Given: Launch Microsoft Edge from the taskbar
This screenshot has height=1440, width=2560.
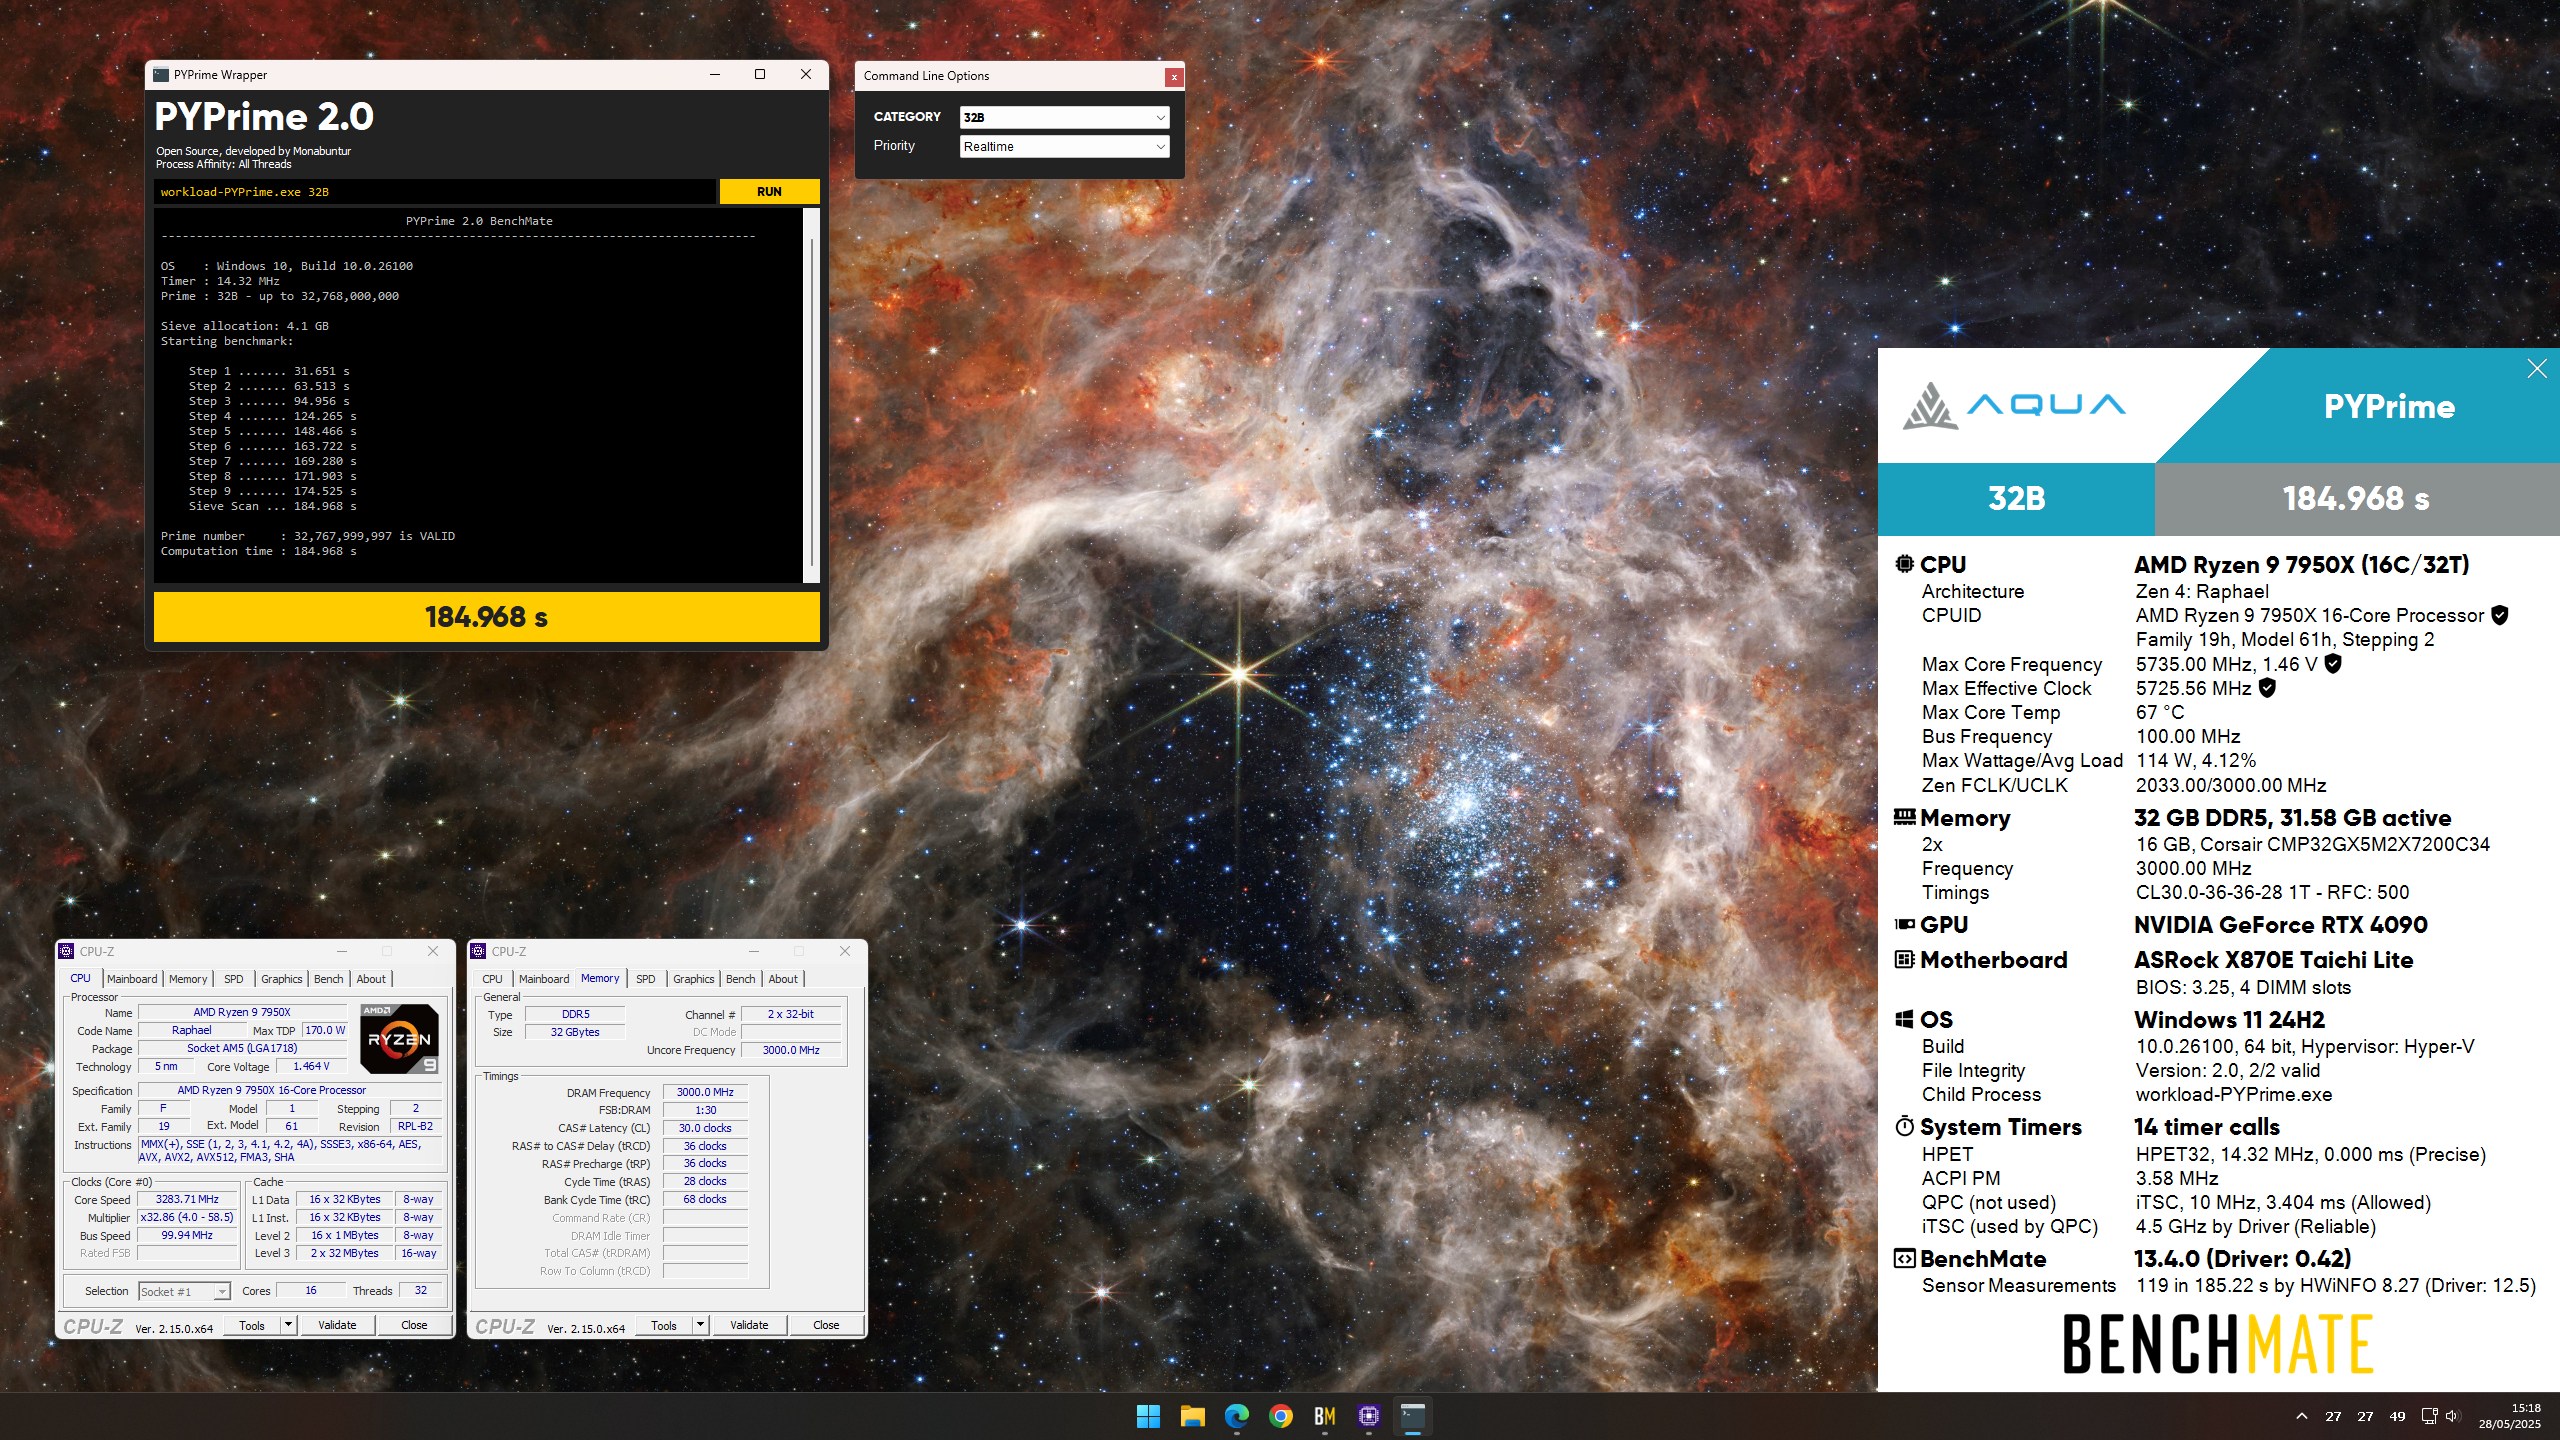Looking at the screenshot, I should tap(1237, 1416).
